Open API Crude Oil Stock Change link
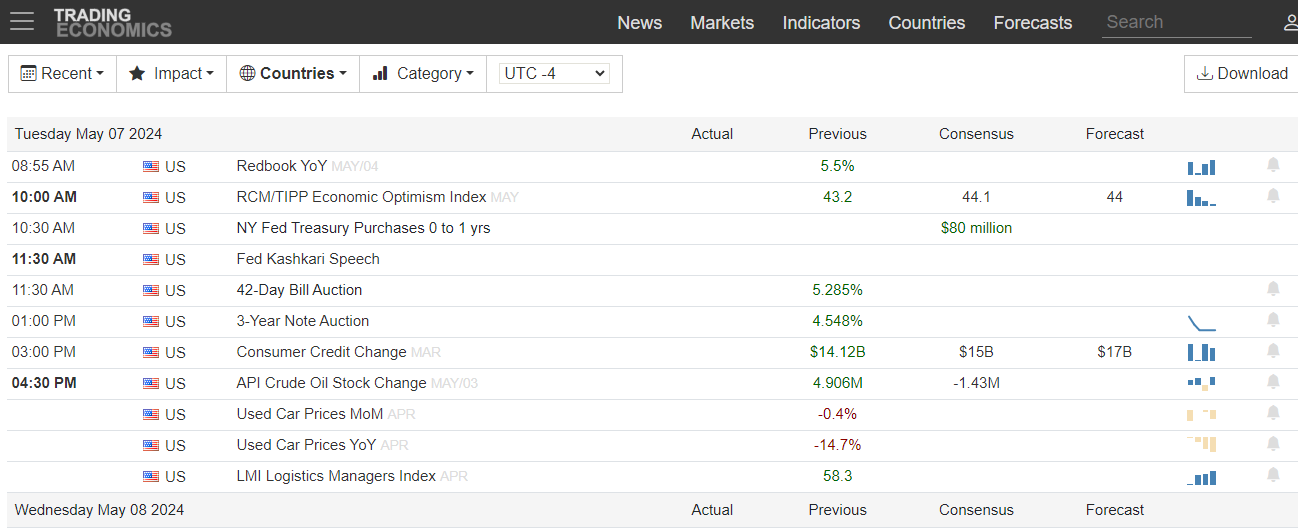The width and height of the screenshot is (1298, 528). tap(331, 383)
